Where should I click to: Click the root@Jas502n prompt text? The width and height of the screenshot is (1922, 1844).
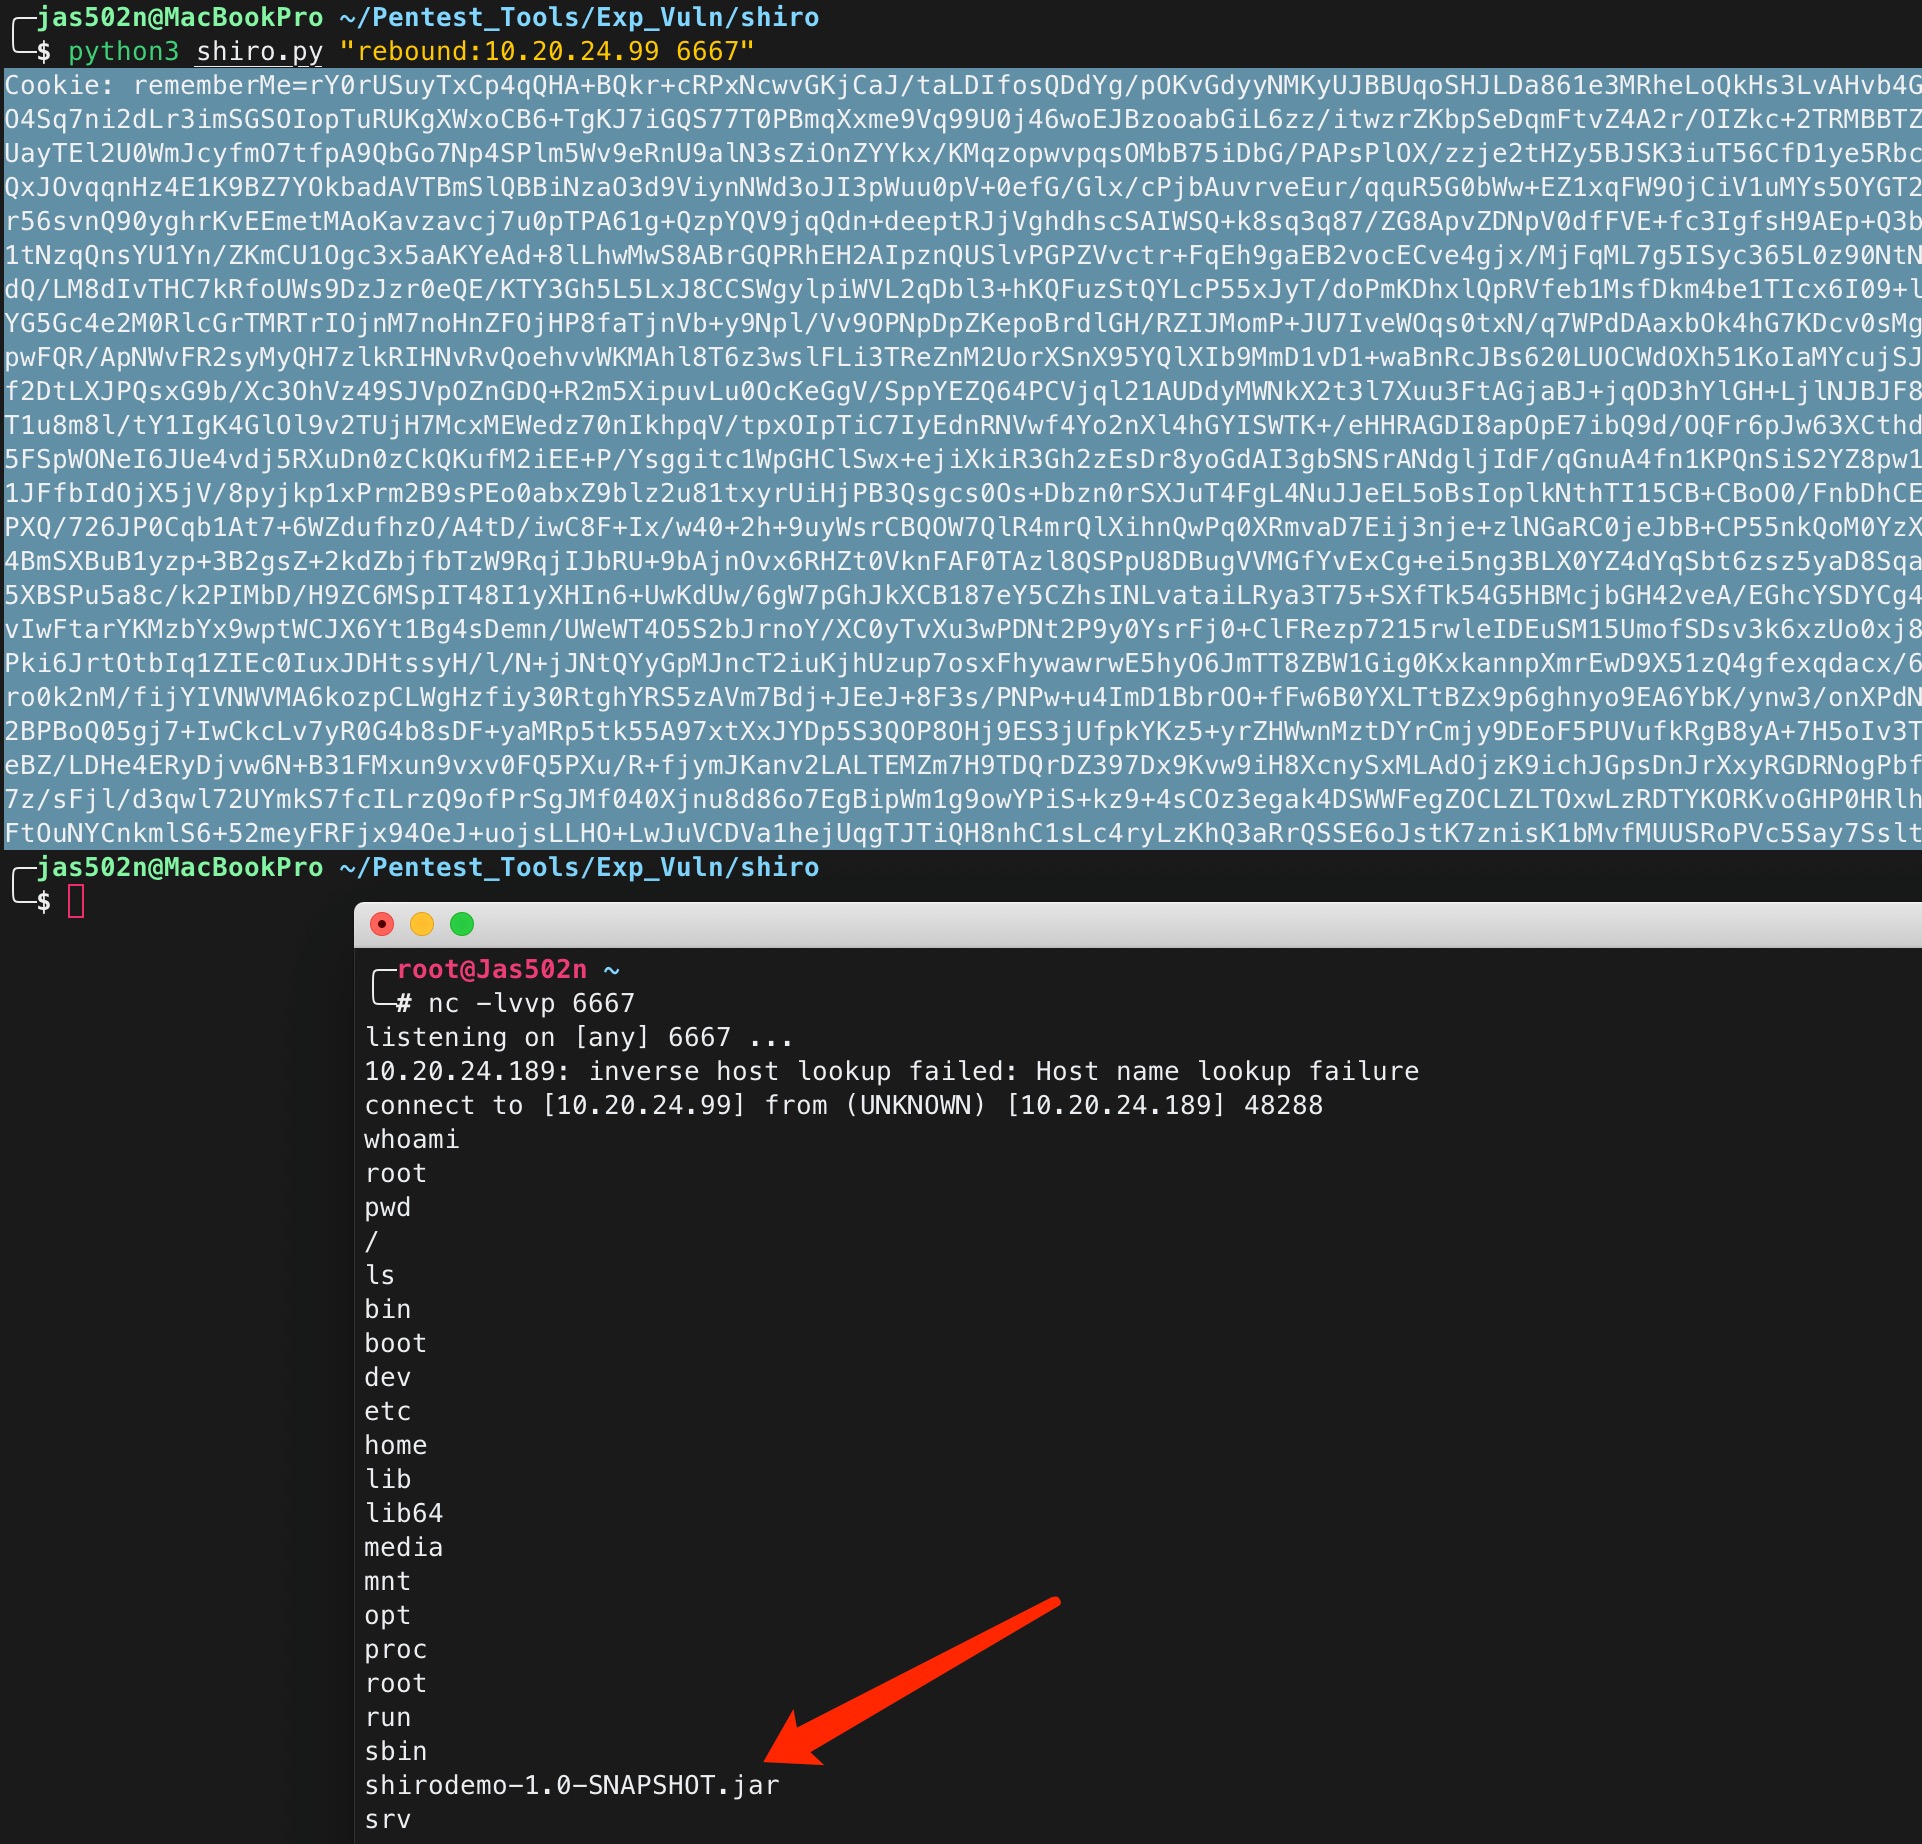[x=492, y=969]
